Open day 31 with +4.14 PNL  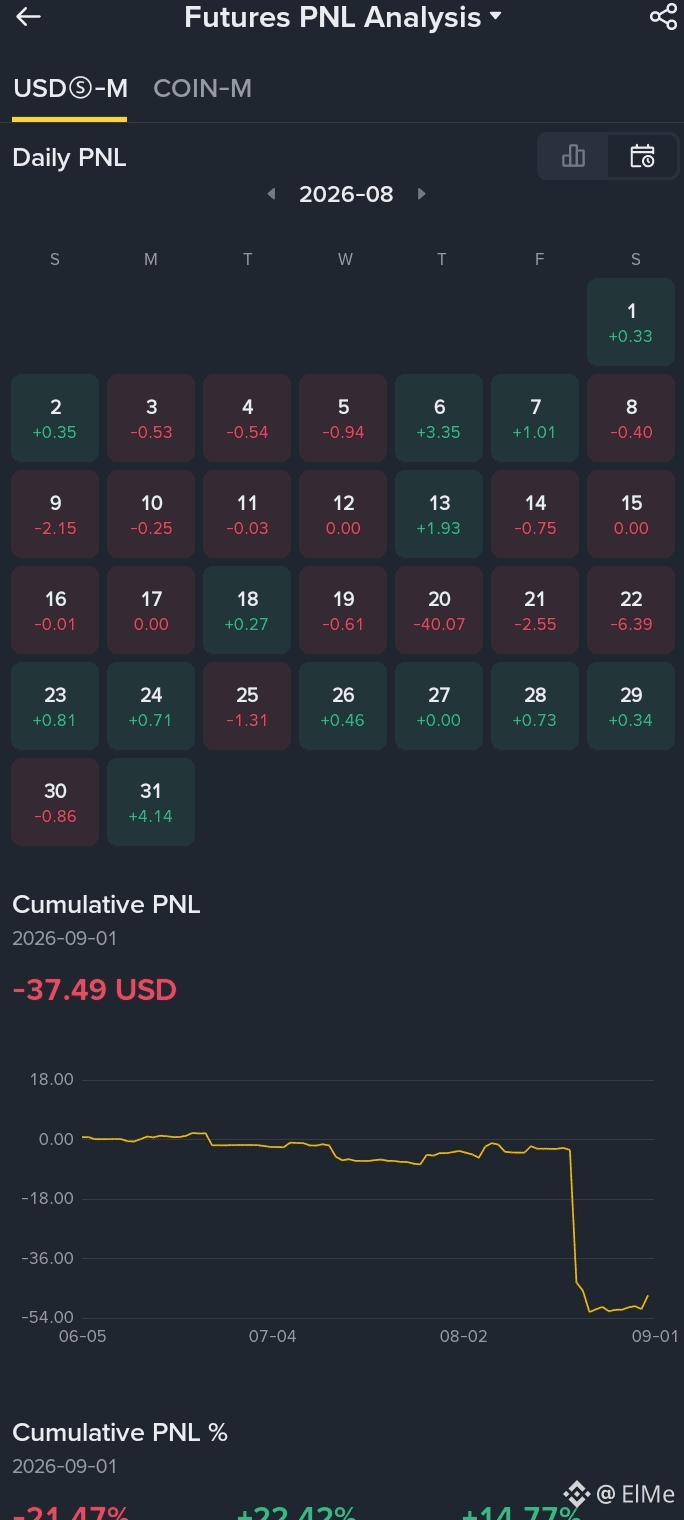(x=151, y=802)
